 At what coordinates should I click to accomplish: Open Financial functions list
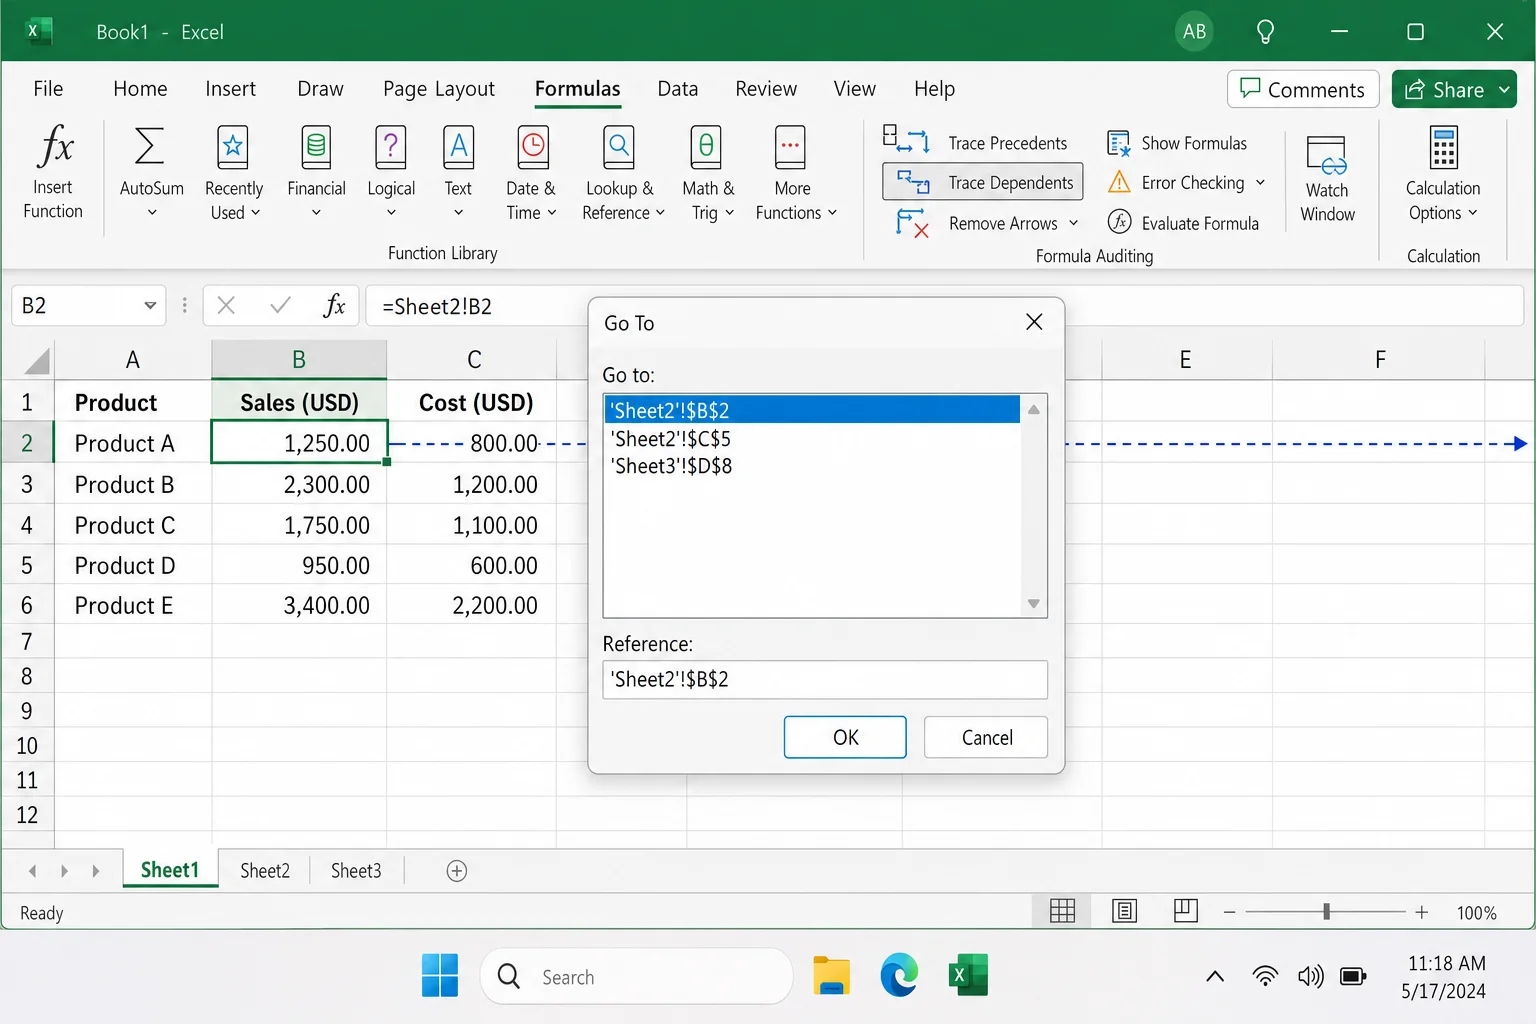click(x=316, y=172)
